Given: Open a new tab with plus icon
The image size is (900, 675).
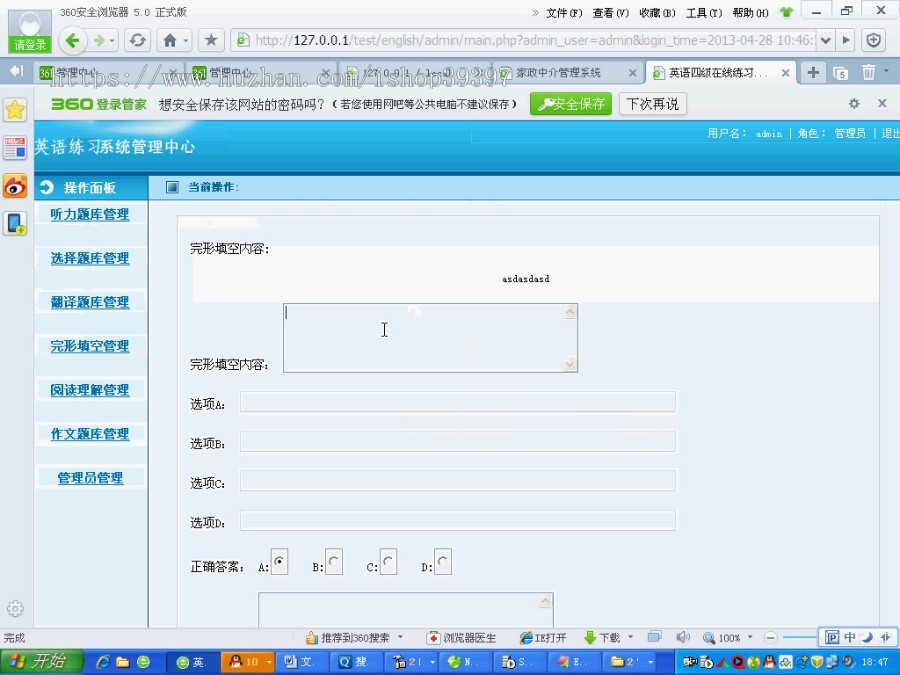Looking at the screenshot, I should [x=813, y=73].
